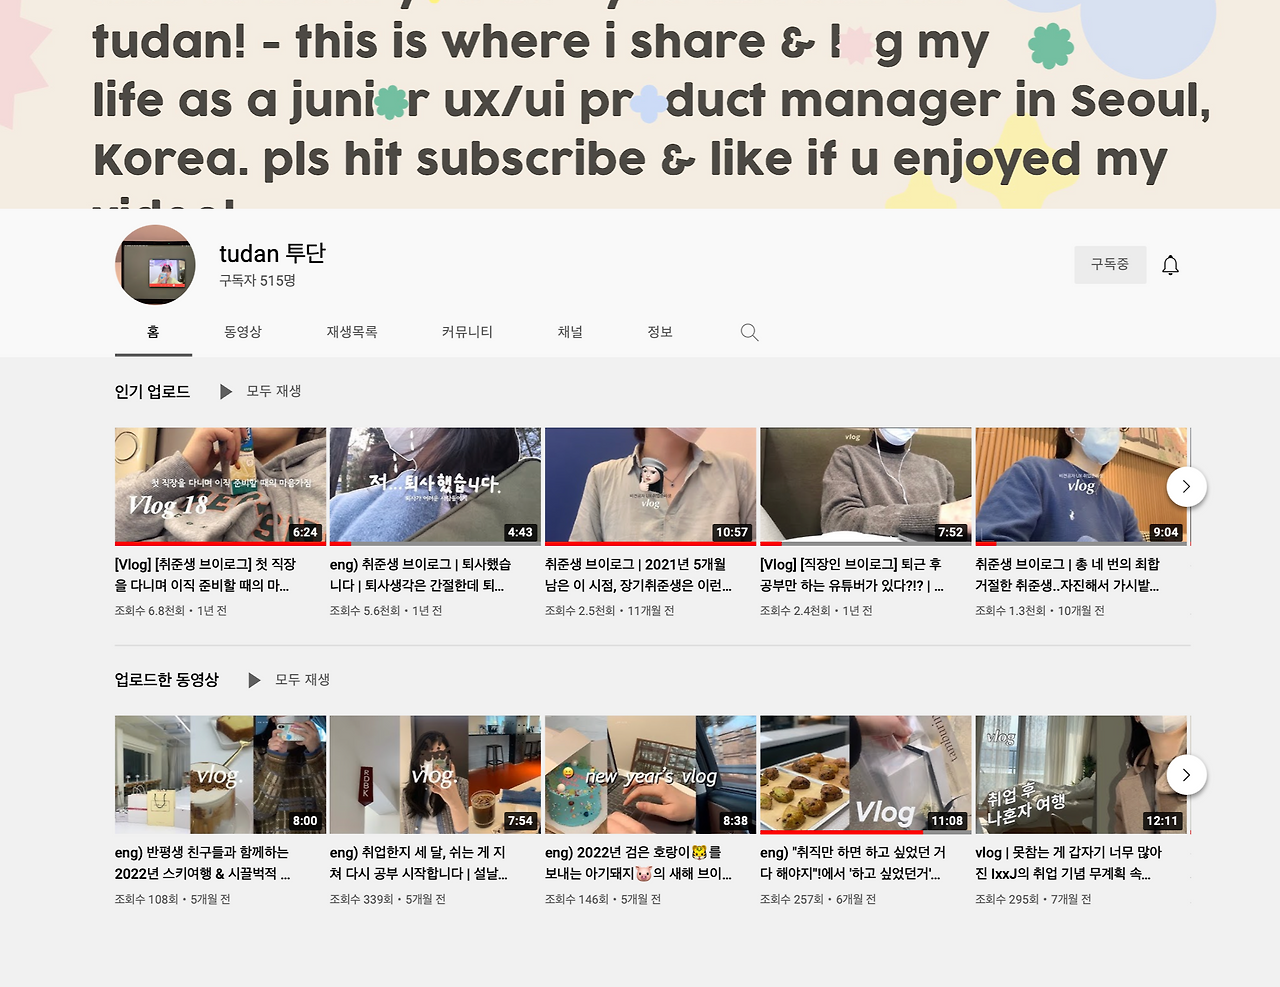Viewport: 1280px width, 987px height.
Task: Show next uploaded videos with arrow
Action: click(1186, 775)
